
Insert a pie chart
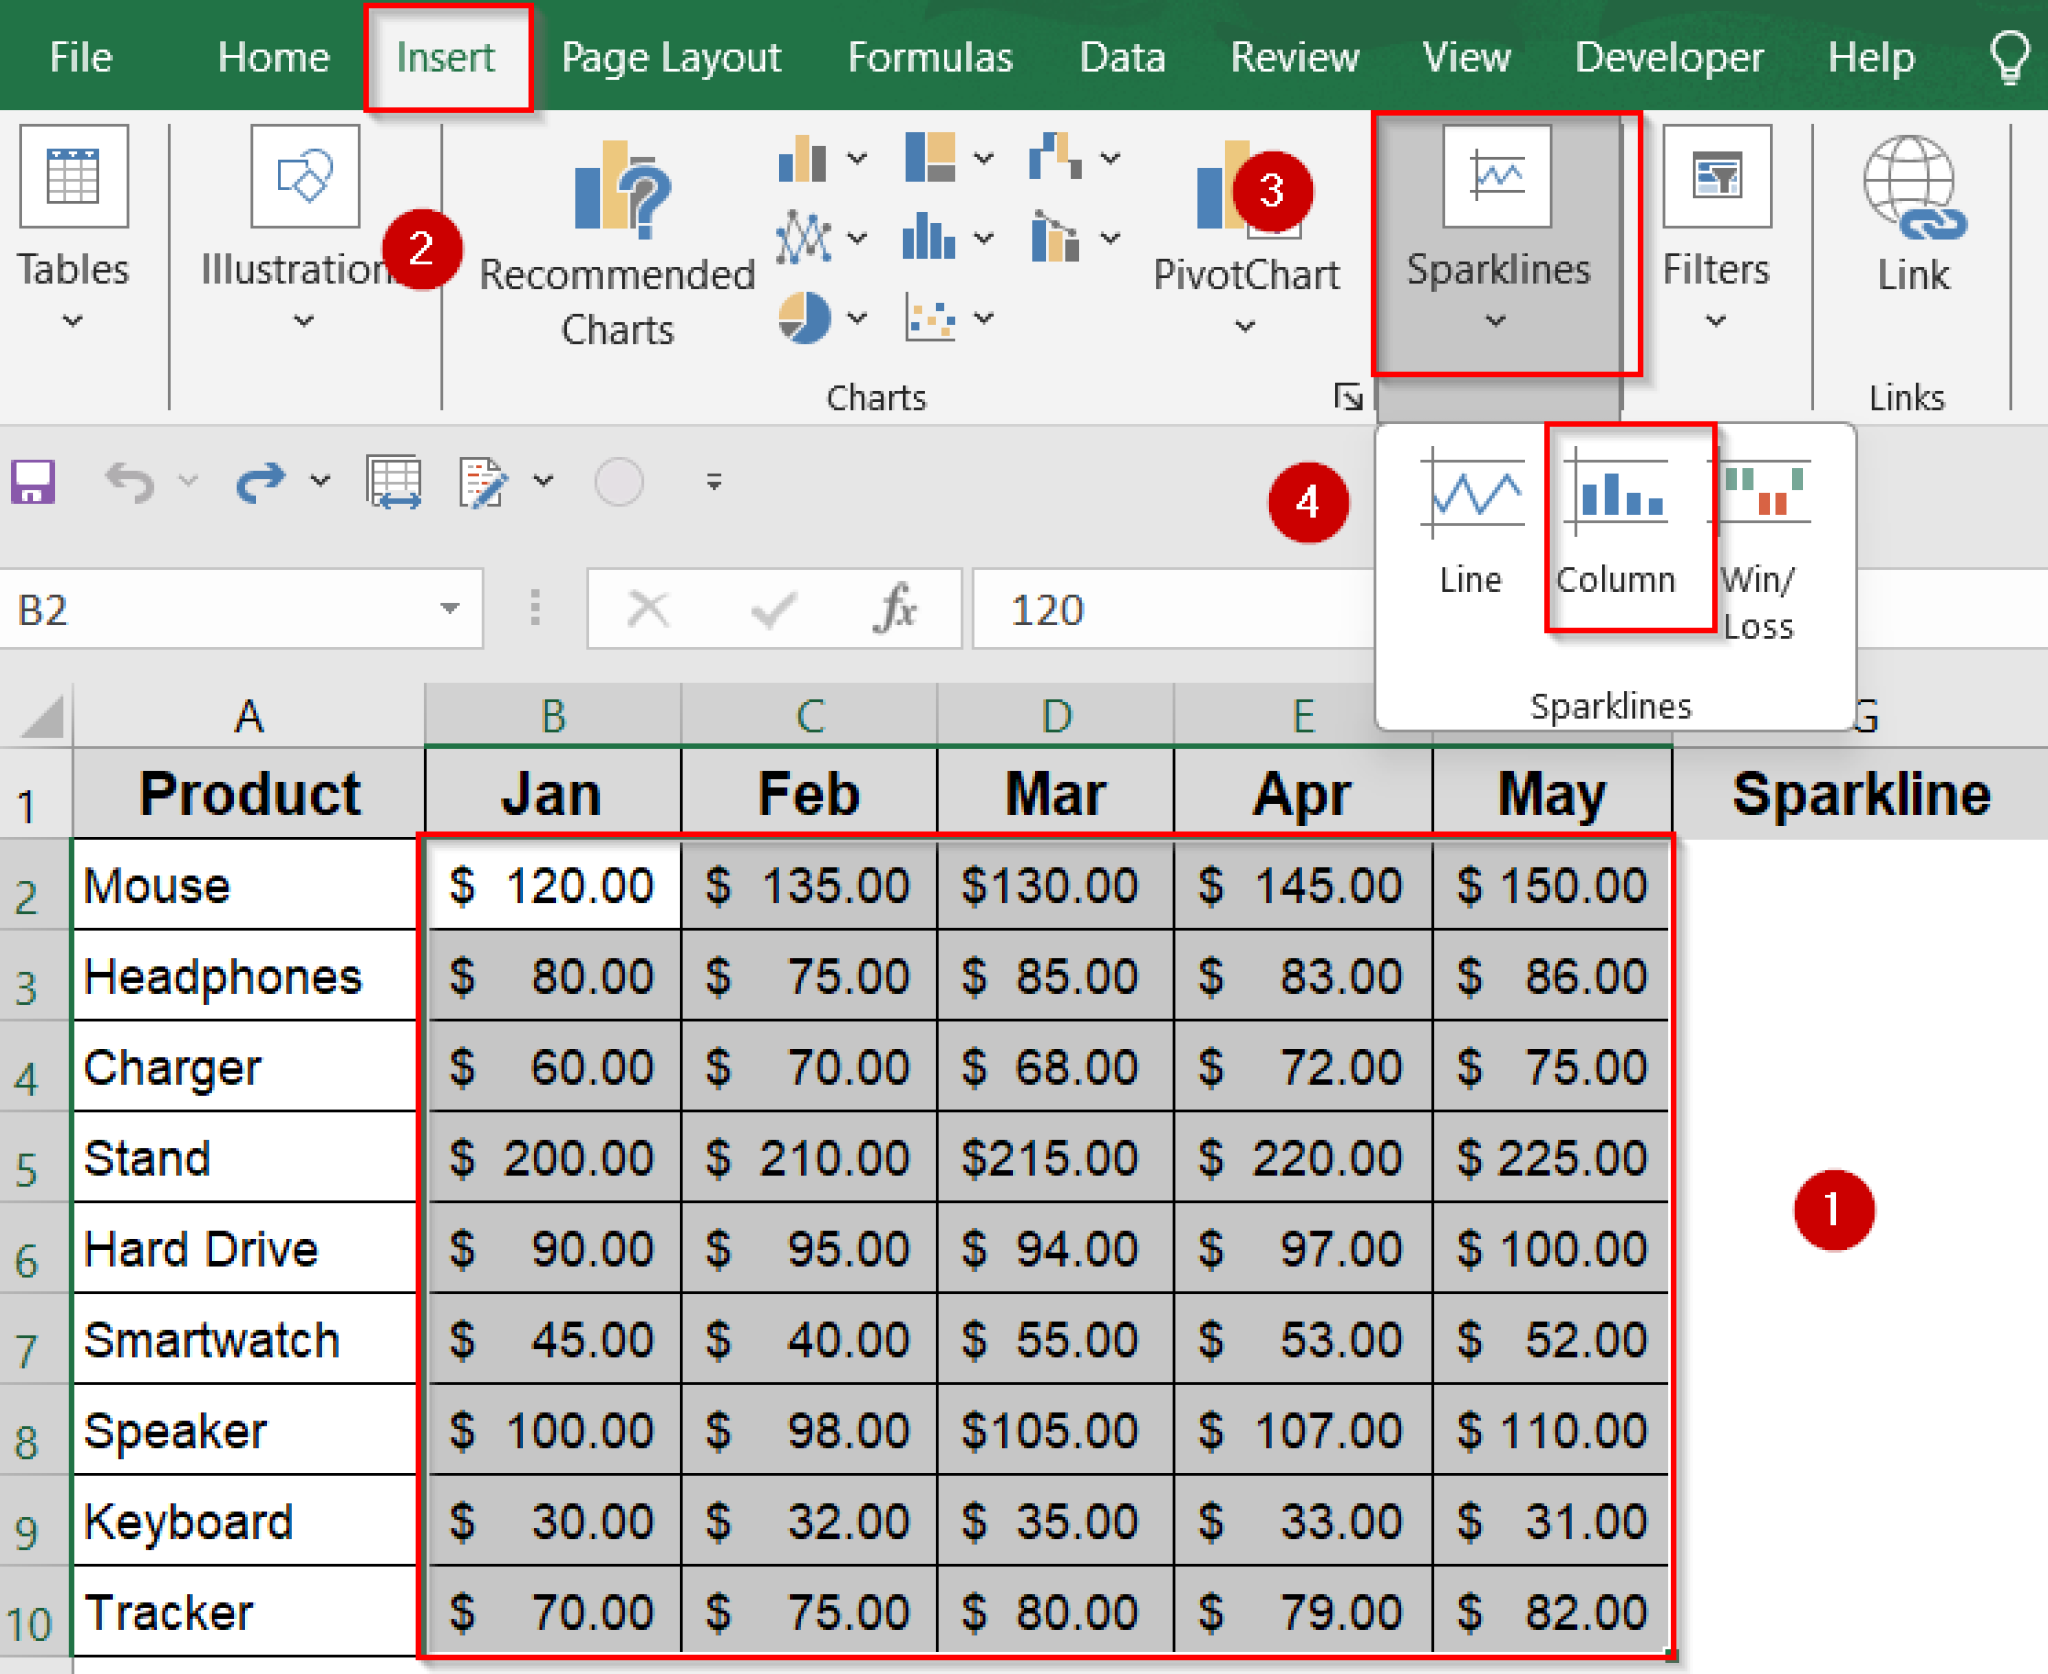coord(806,318)
